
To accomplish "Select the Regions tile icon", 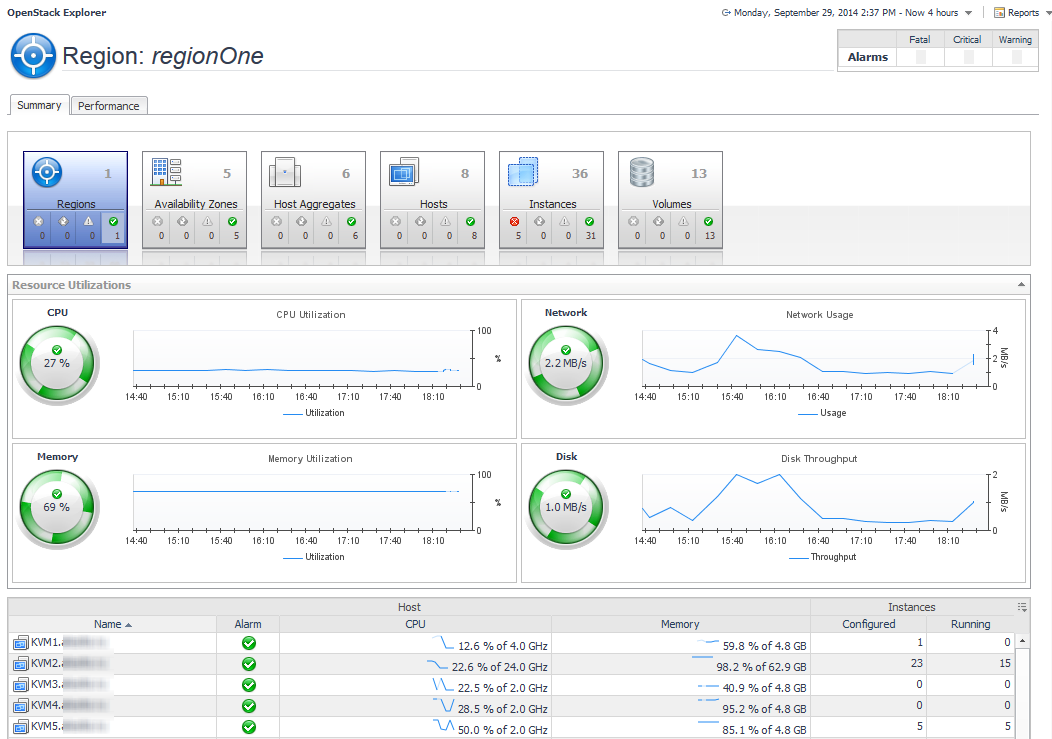I will (x=48, y=173).
